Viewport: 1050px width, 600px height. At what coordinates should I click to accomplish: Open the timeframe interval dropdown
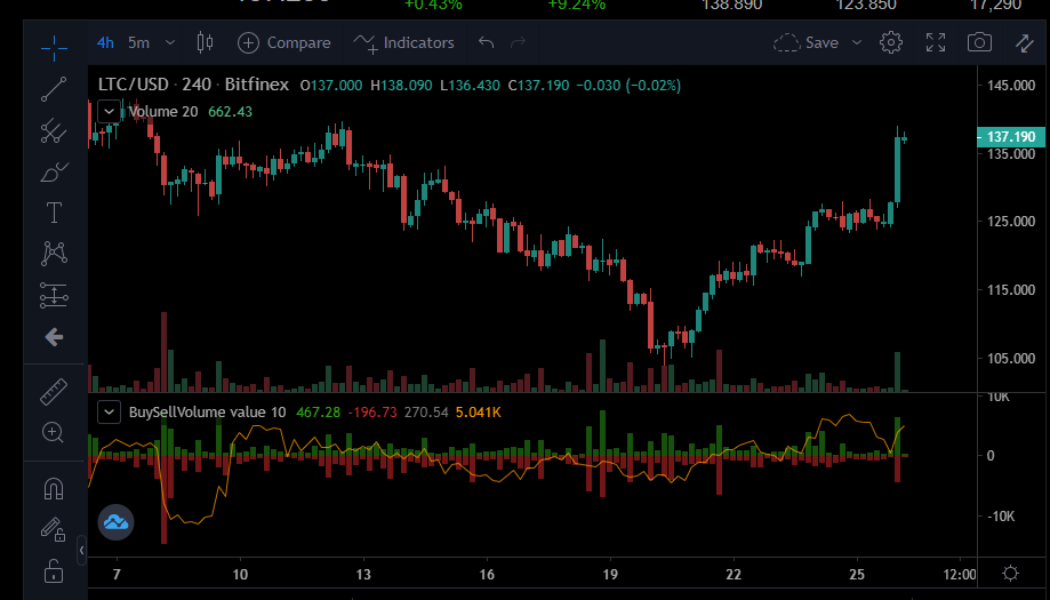(x=168, y=42)
